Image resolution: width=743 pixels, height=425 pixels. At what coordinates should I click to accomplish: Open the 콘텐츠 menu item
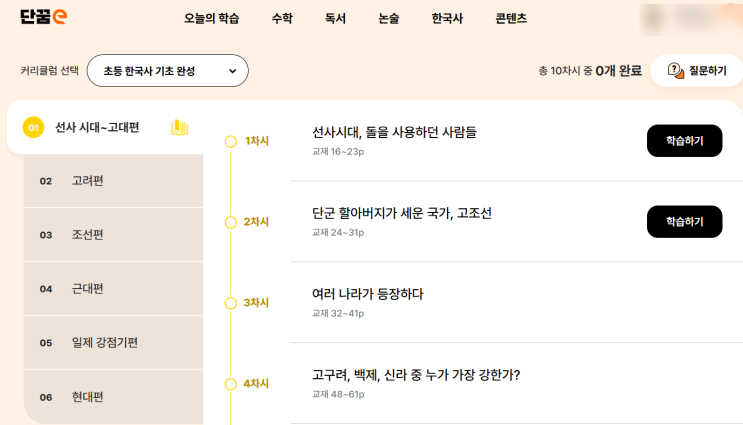(x=511, y=19)
